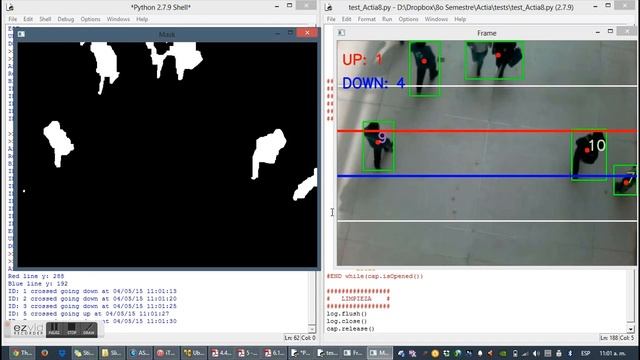Click the test_Actia8.py title bar icon
640x360 pixels.
coord(329,7)
